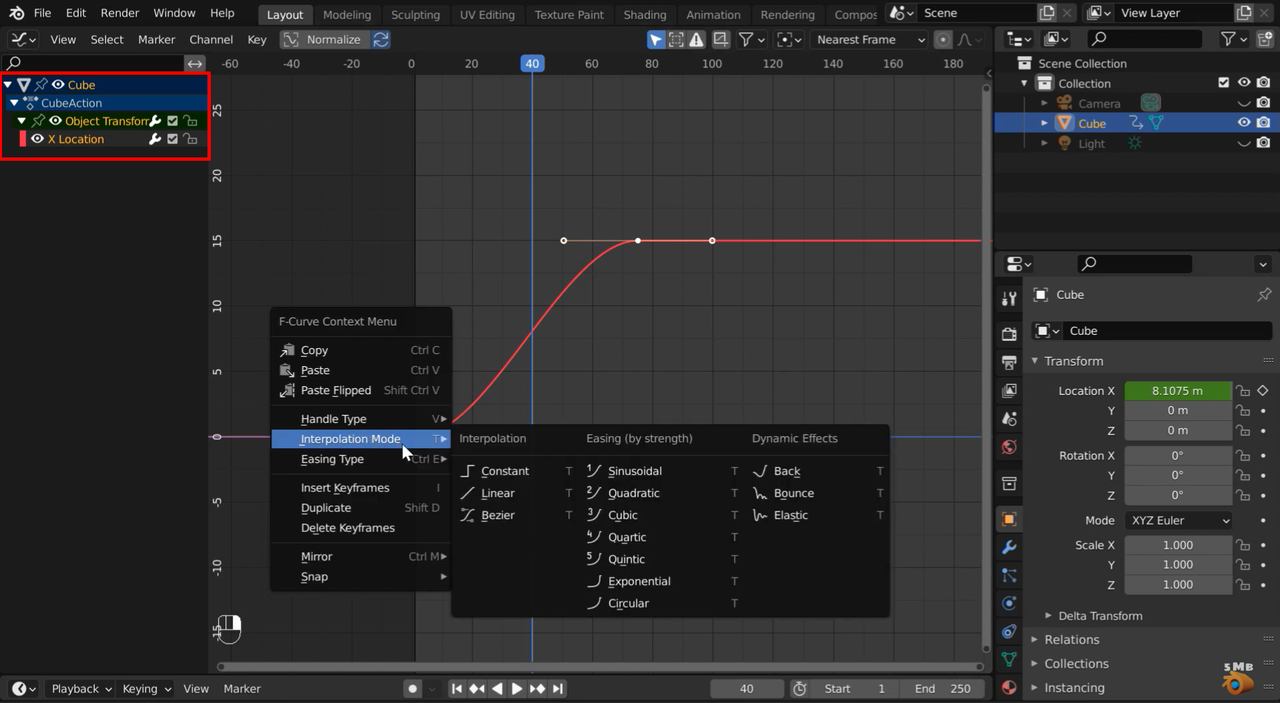Open the Physics properties tab

tap(1009, 603)
